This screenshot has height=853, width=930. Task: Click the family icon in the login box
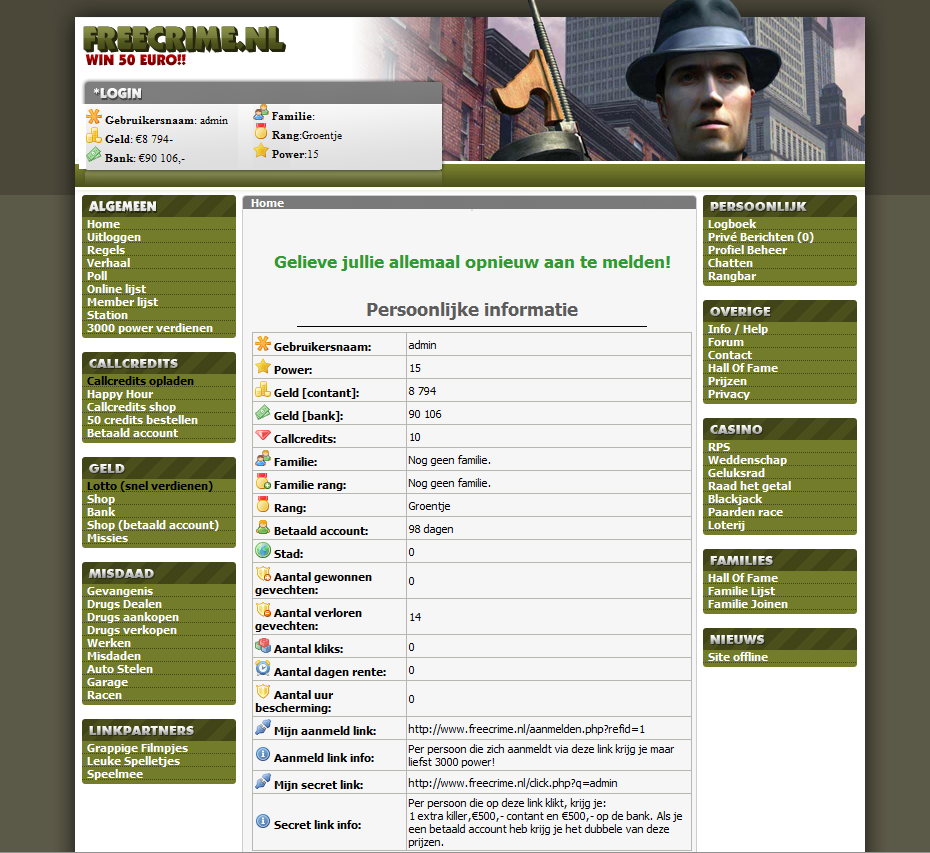260,113
